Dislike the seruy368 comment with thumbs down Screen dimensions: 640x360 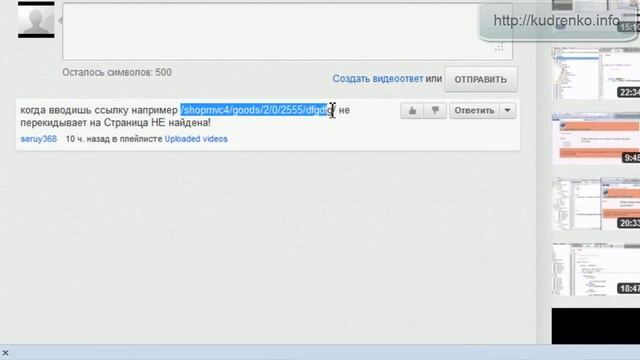tap(435, 111)
